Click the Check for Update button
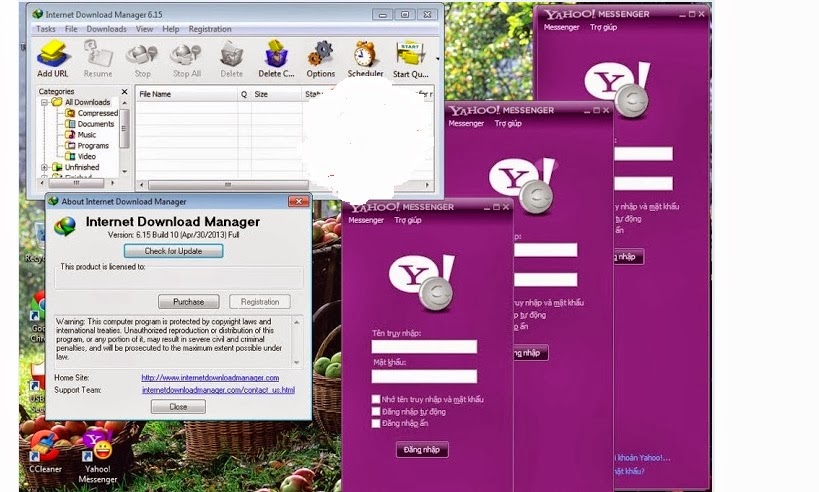The width and height of the screenshot is (819, 492). point(173,251)
